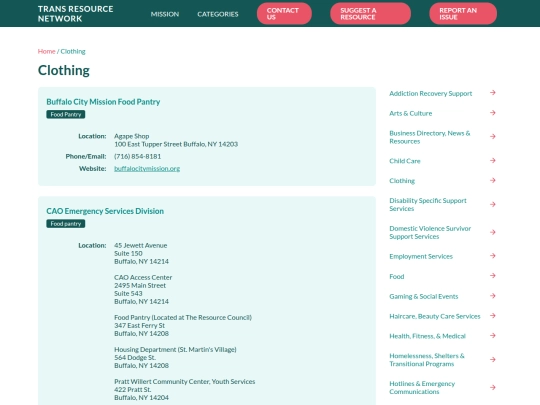Click the arrow beside Homelessness, Shelters & Transitional Programs

pos(493,360)
